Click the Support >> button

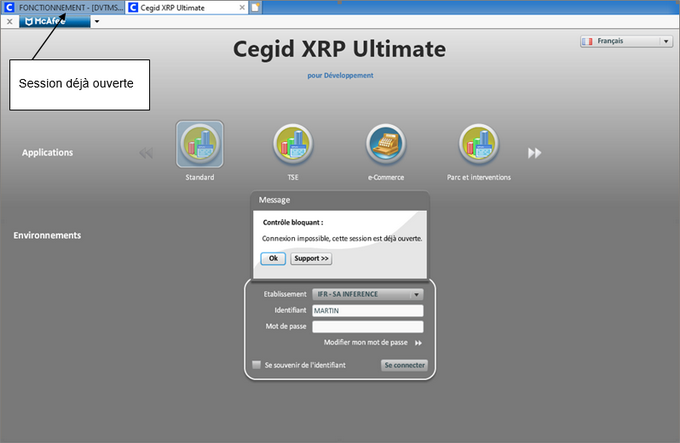[310, 258]
